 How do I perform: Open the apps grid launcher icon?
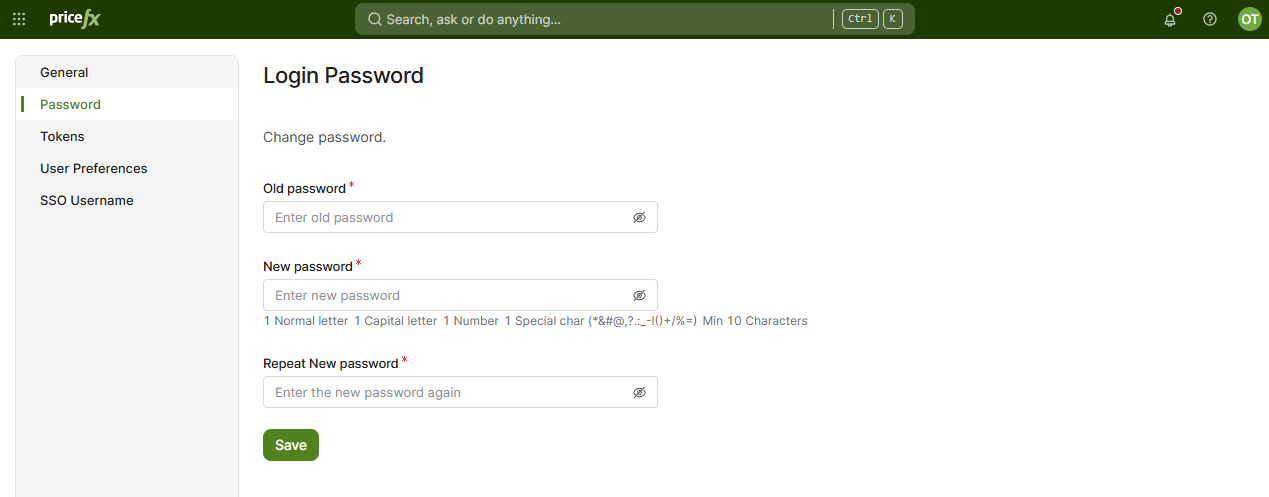coord(19,19)
